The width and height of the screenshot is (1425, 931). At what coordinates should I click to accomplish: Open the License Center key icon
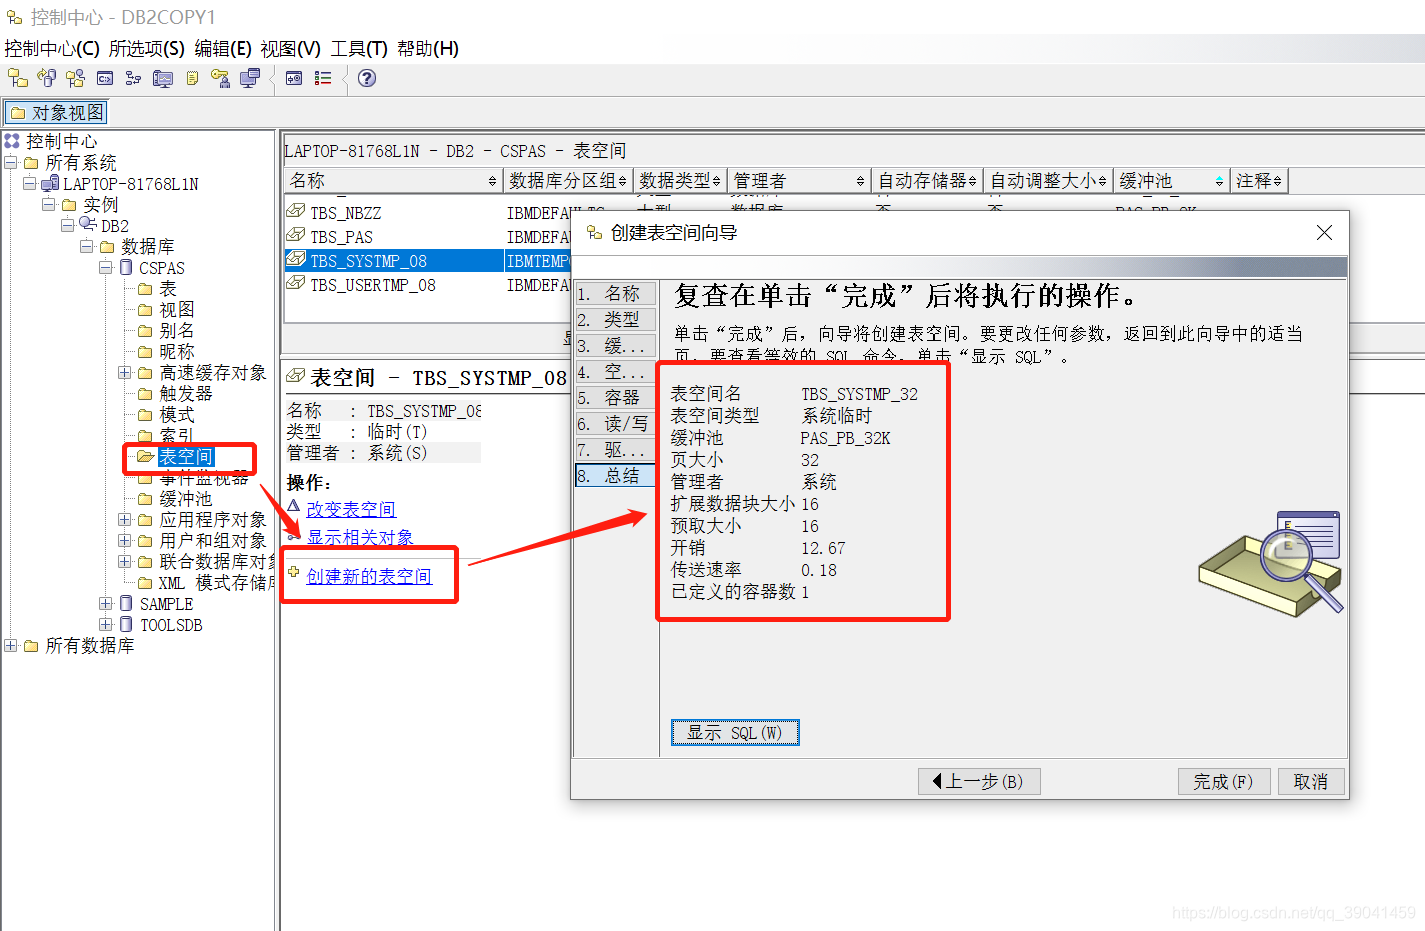(x=221, y=77)
